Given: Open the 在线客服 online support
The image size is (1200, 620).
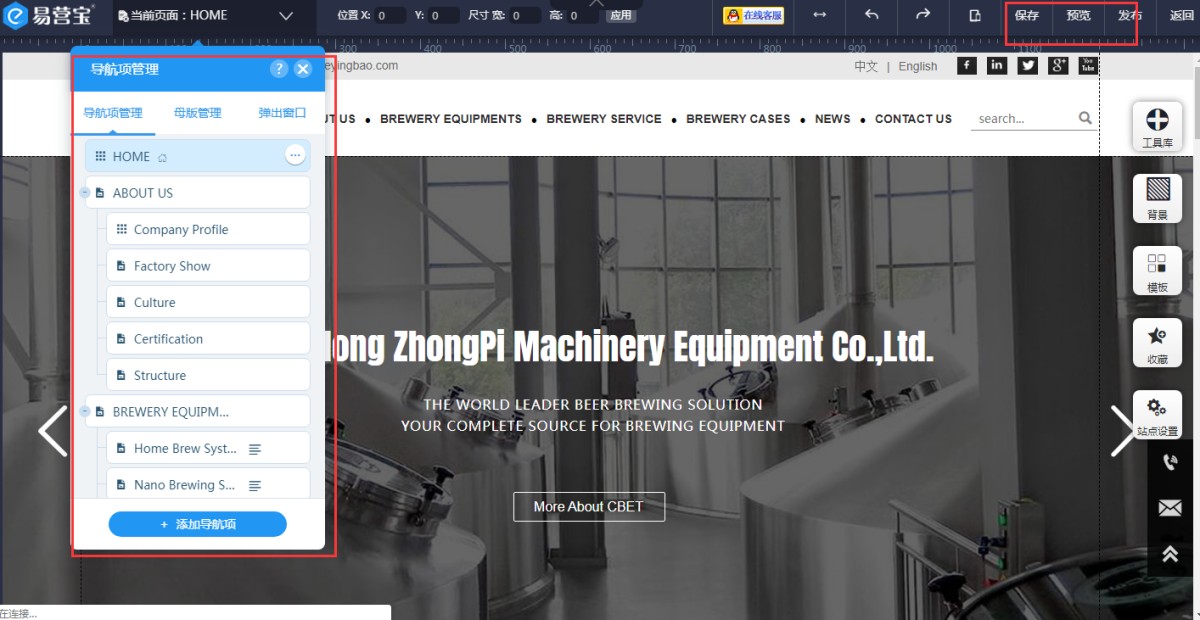Looking at the screenshot, I should (754, 15).
